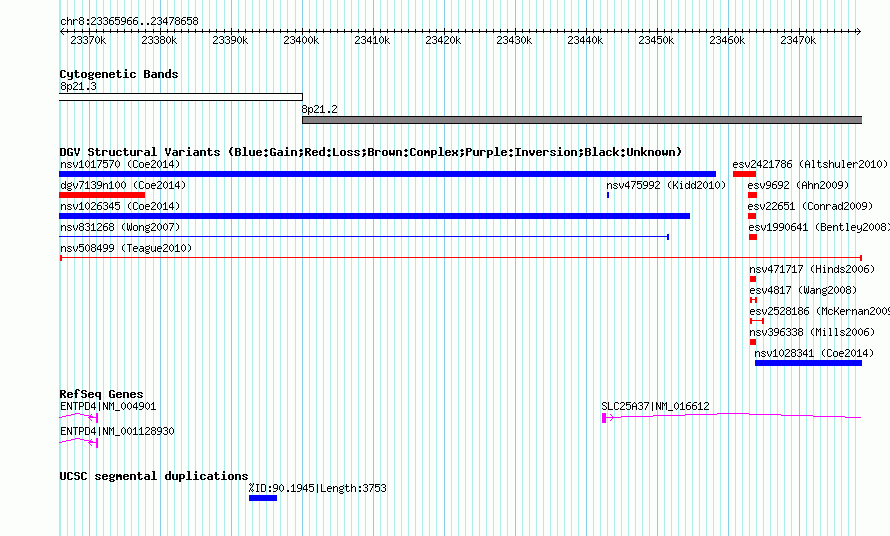
Task: Open the esv1990641 (Bentley2008) variant label
Action: coord(818,227)
